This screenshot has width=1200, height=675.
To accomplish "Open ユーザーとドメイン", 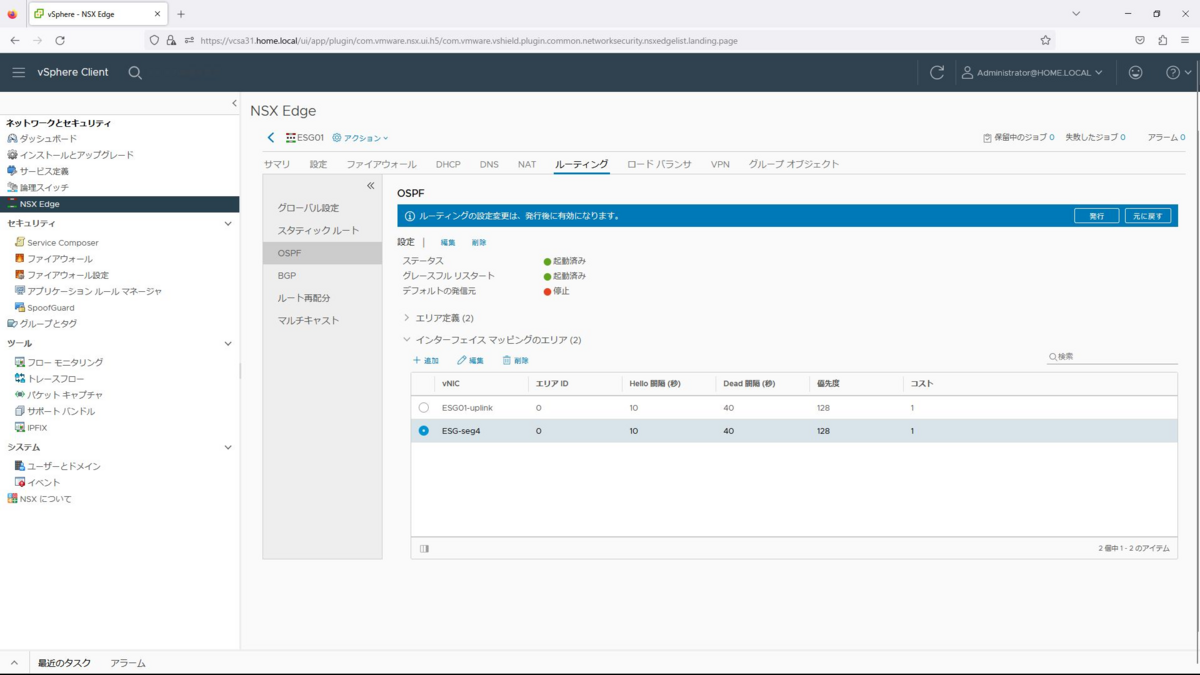I will [x=63, y=466].
